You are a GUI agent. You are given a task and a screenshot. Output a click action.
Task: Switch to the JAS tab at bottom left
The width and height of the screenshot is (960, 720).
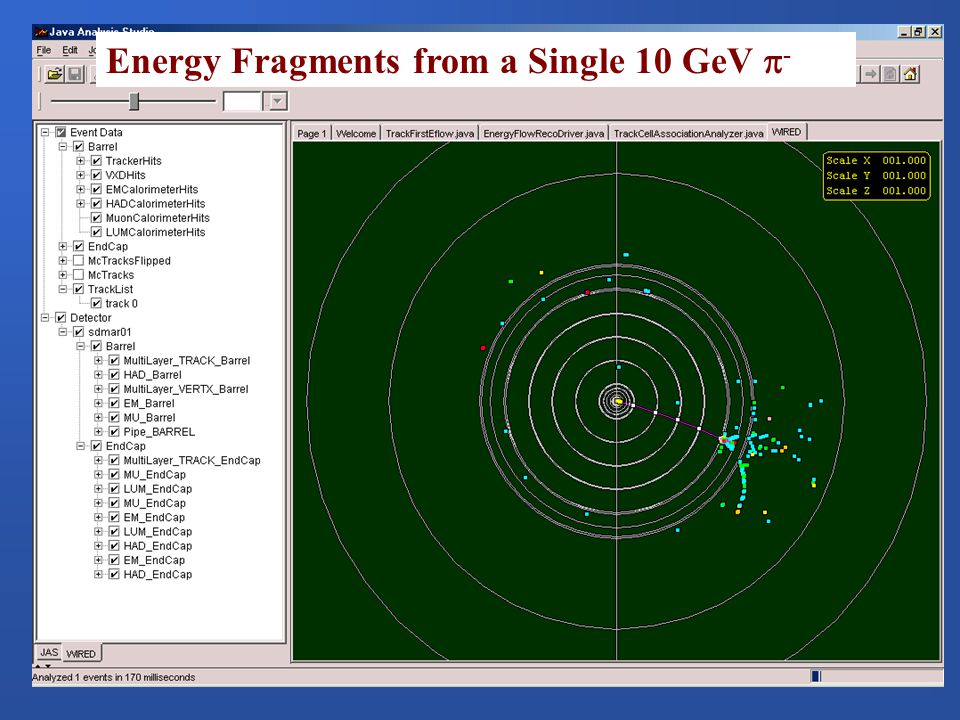49,652
